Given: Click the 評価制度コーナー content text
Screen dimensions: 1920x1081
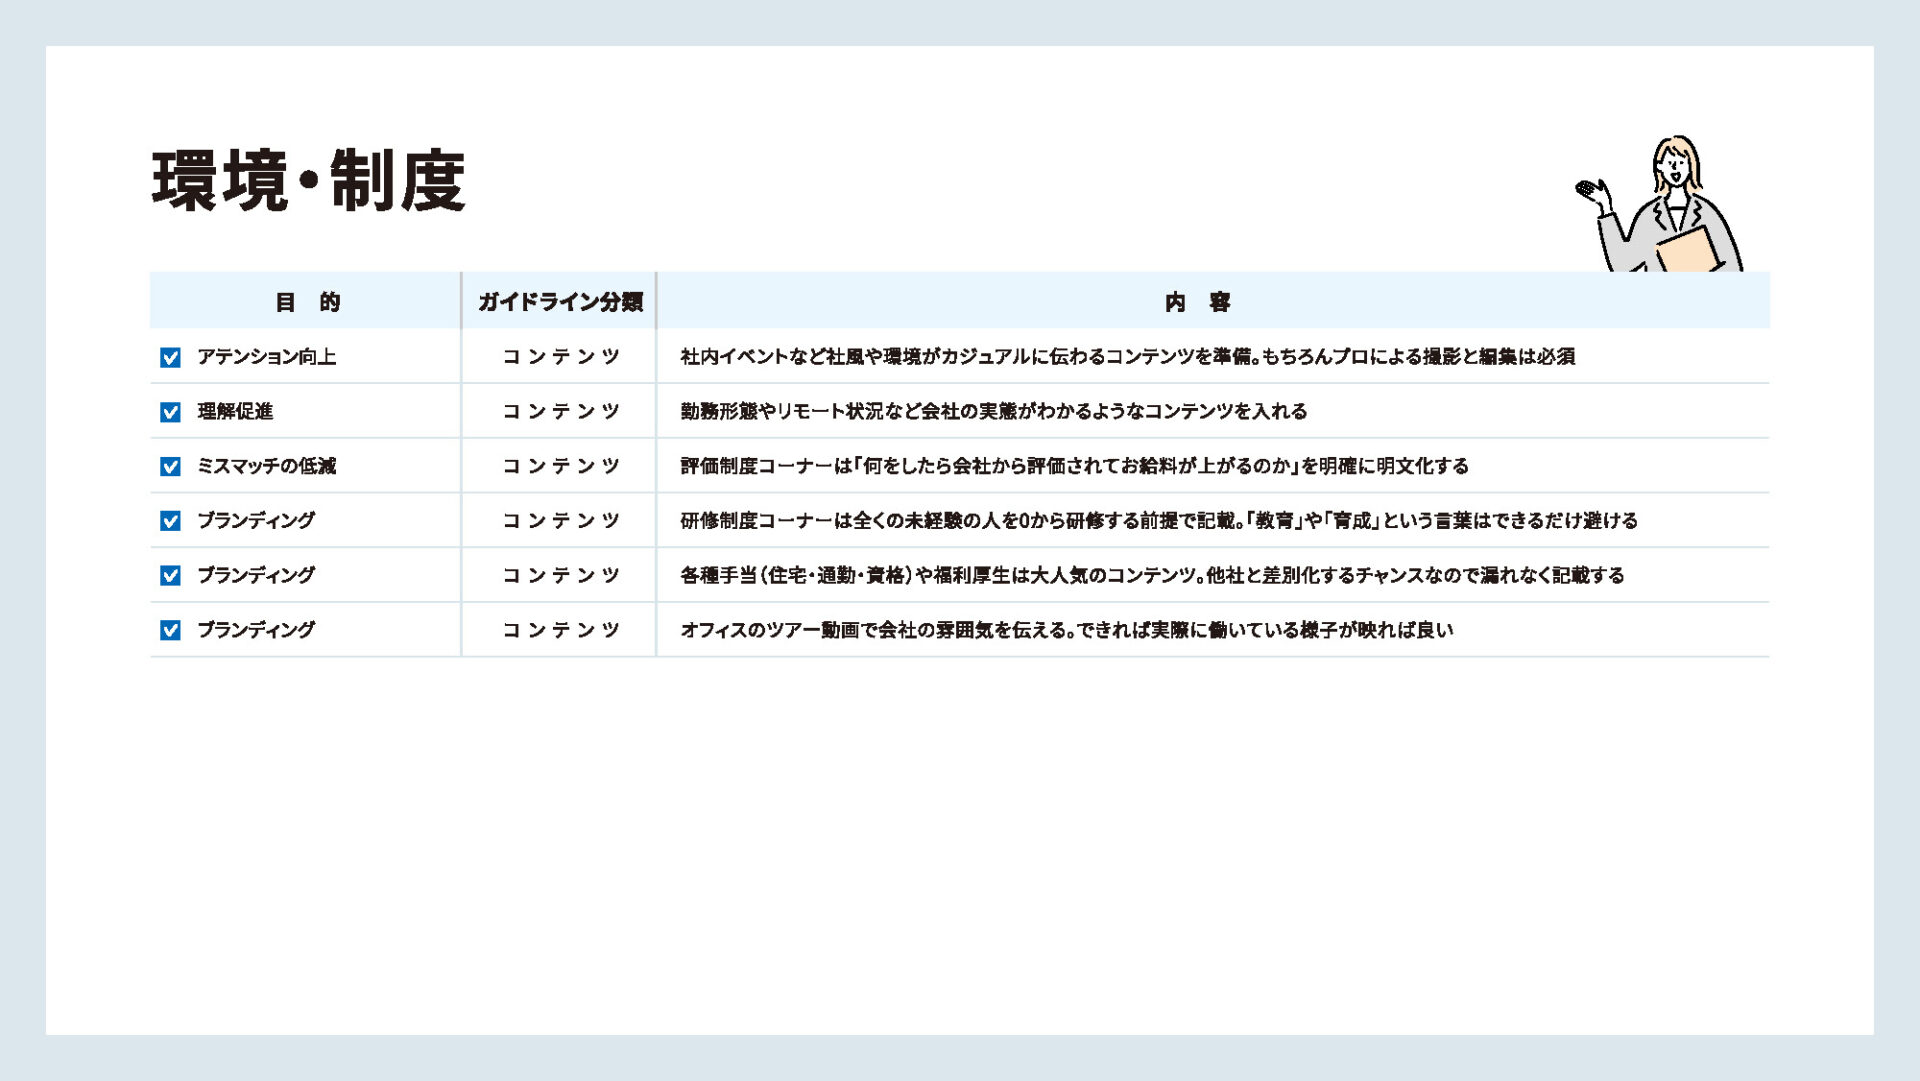Looking at the screenshot, I should tap(1074, 466).
